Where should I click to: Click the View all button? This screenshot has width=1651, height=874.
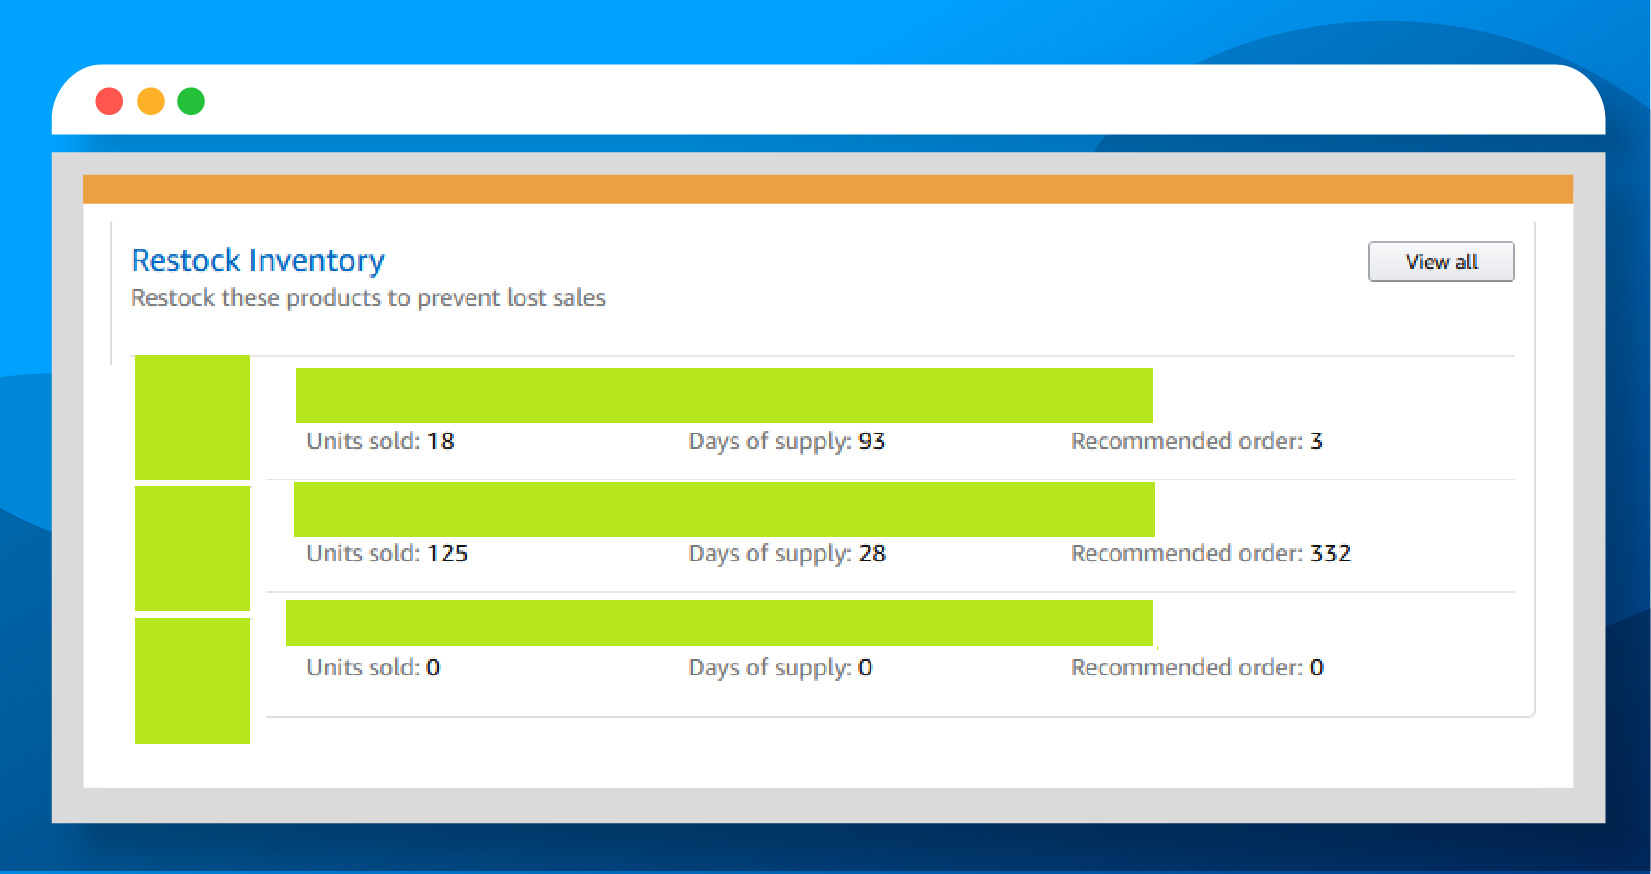(1440, 262)
